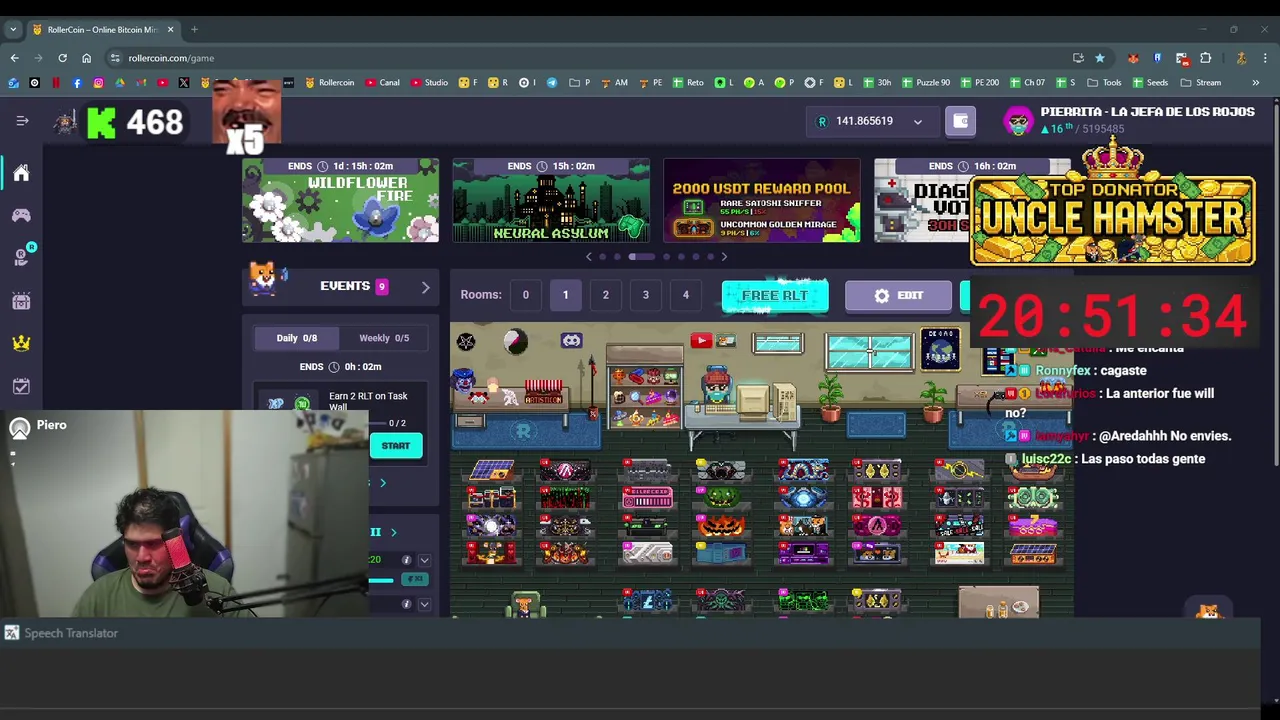Open a new browser tab
The image size is (1280, 720).
pos(194,29)
